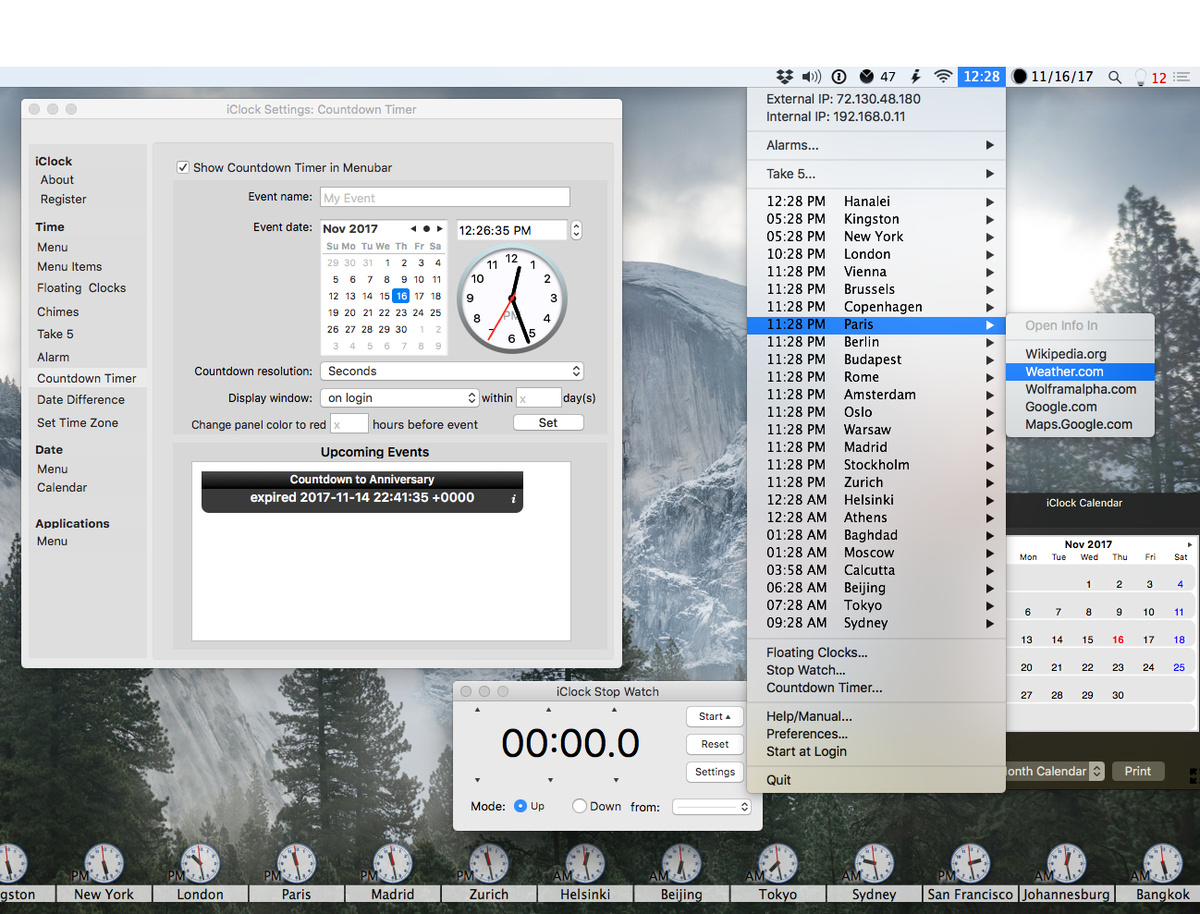Open the Beijing floating clock icon
Viewport: 1200px width, 914px height.
[681, 862]
